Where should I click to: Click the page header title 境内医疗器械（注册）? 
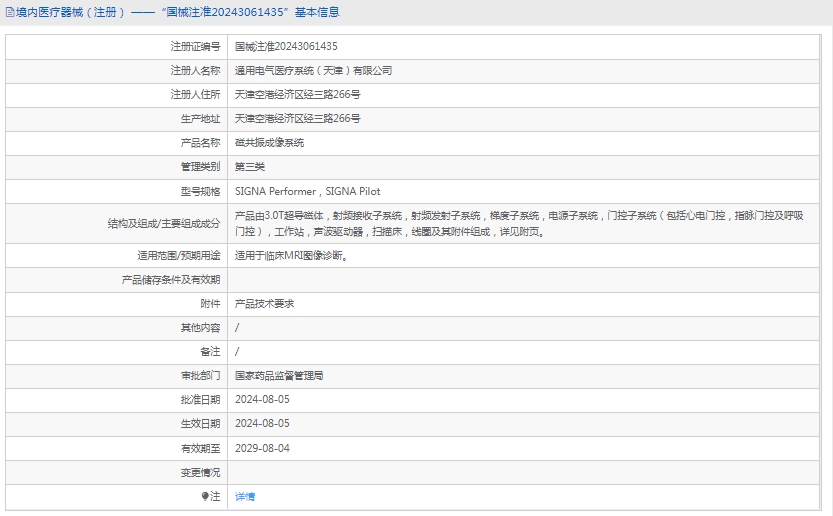70,13
